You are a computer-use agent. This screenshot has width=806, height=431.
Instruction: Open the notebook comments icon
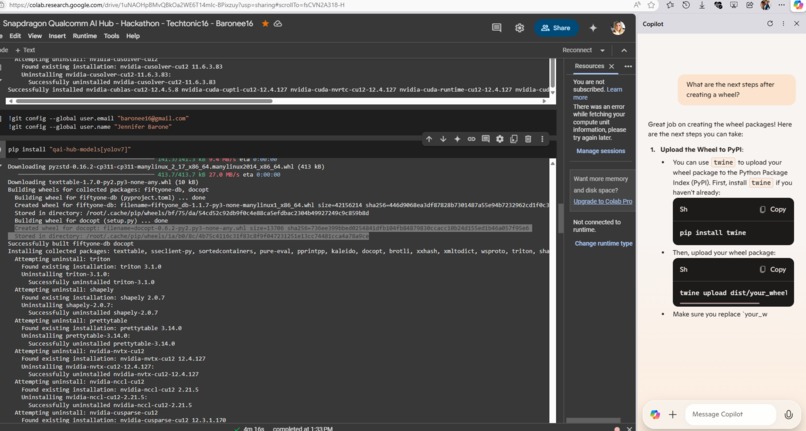click(497, 28)
